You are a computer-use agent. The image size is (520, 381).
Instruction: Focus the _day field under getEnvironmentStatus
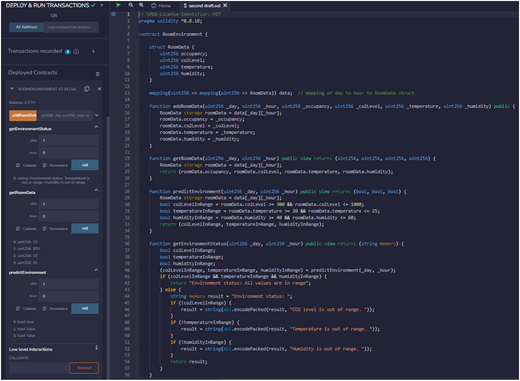click(69, 140)
